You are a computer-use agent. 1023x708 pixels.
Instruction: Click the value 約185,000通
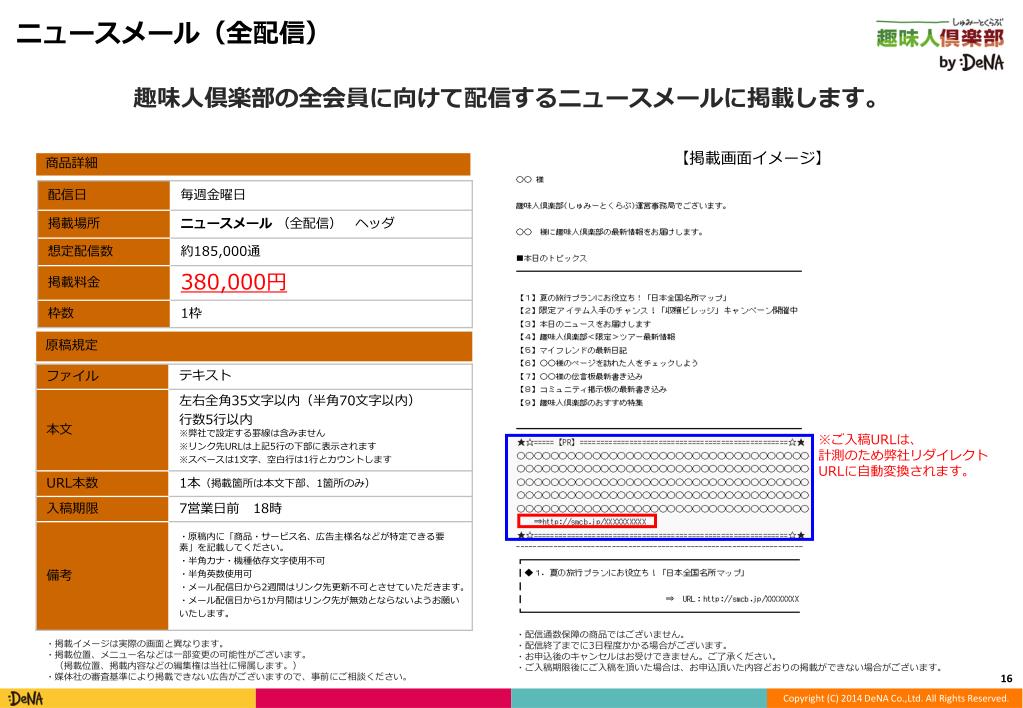click(x=221, y=251)
